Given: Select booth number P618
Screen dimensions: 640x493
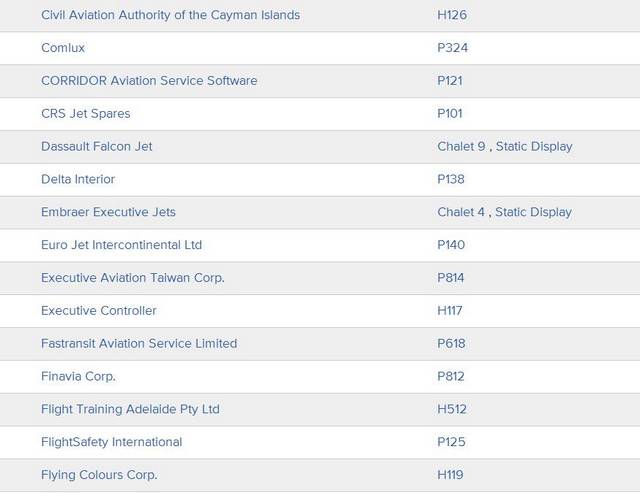Looking at the screenshot, I should pos(452,344).
